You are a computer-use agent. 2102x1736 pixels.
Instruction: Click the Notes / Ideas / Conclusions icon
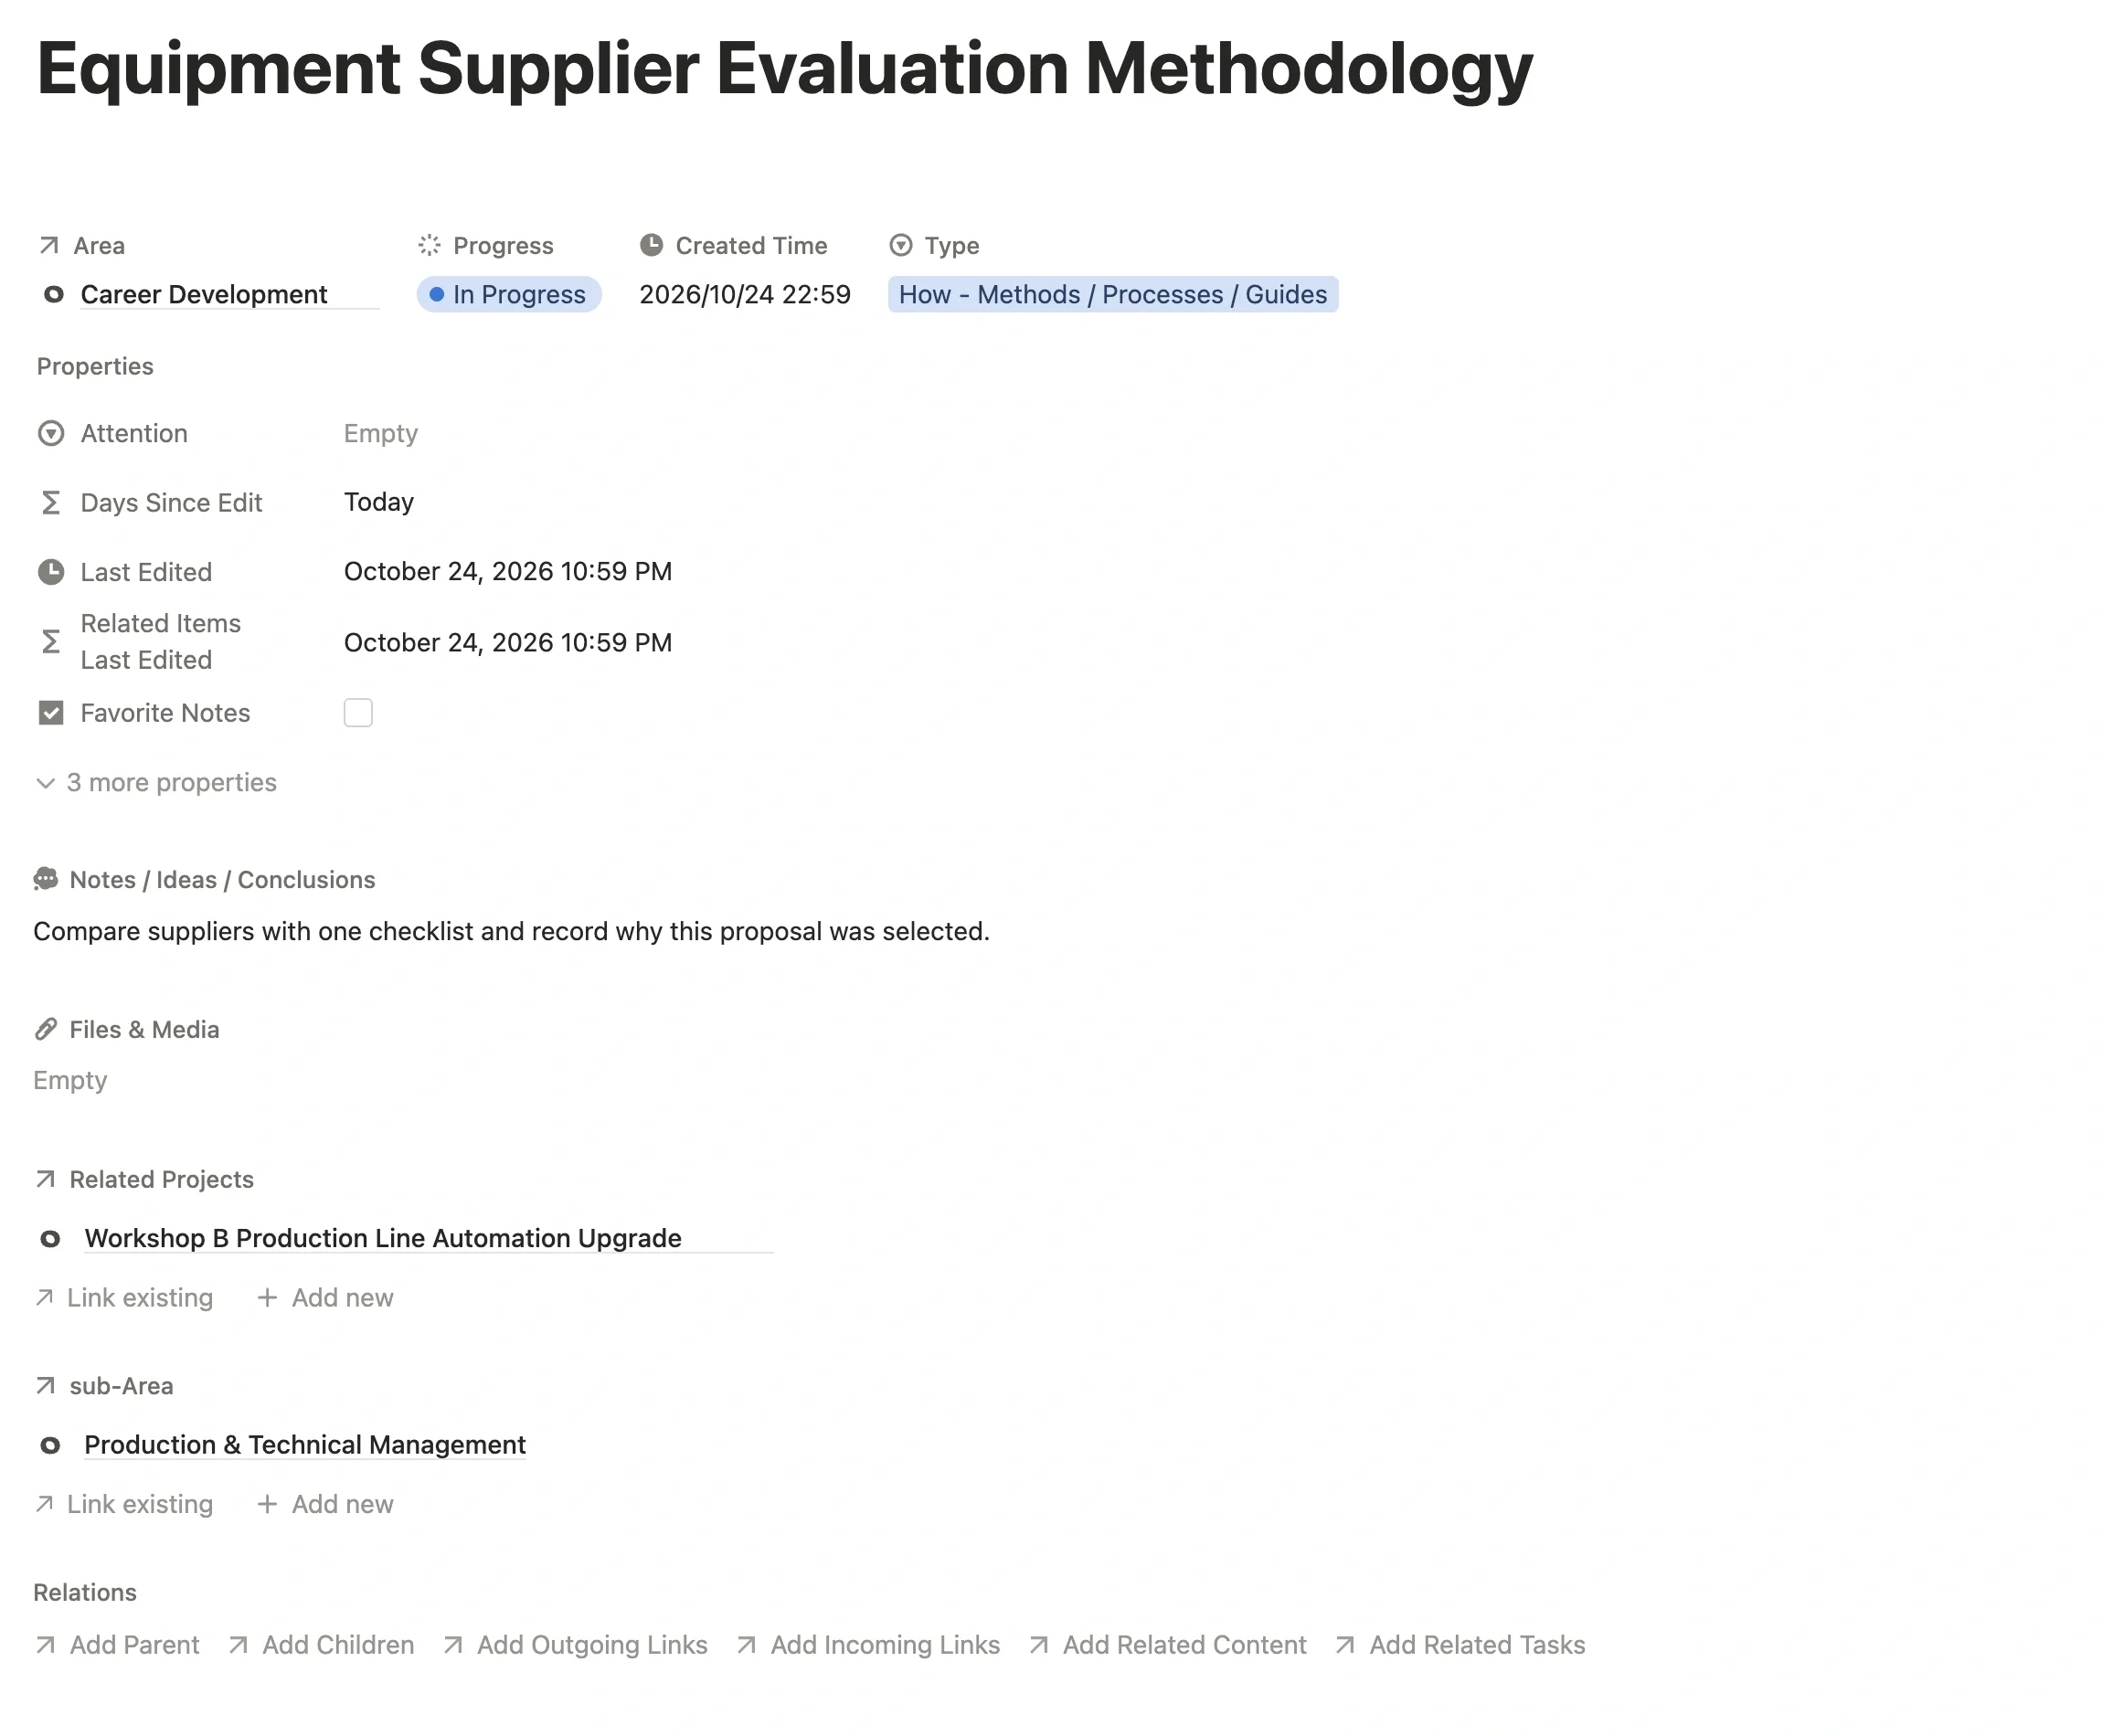[46, 879]
